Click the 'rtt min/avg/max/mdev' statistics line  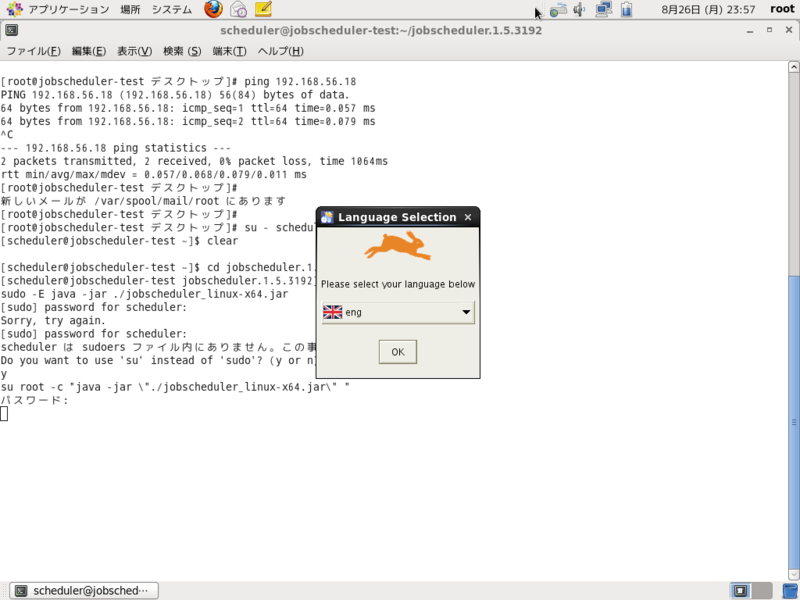[154, 174]
